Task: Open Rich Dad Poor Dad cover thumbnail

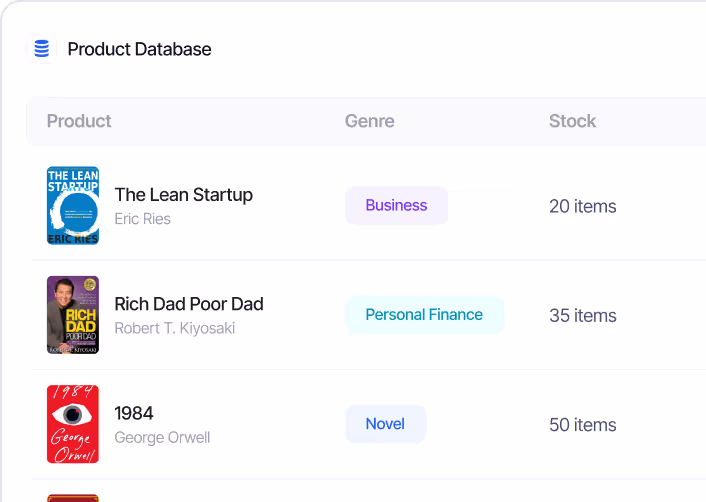Action: 73,315
